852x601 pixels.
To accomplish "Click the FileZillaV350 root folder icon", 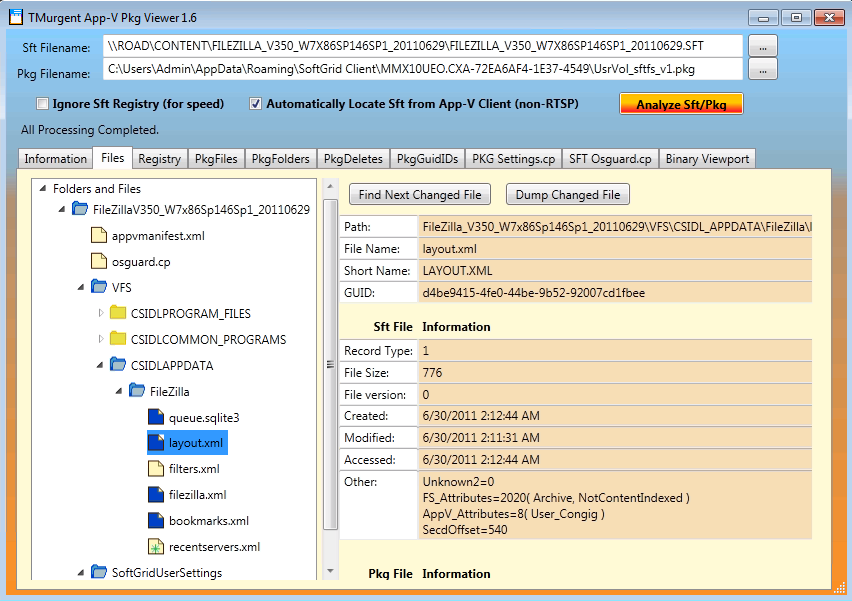I will click(80, 209).
